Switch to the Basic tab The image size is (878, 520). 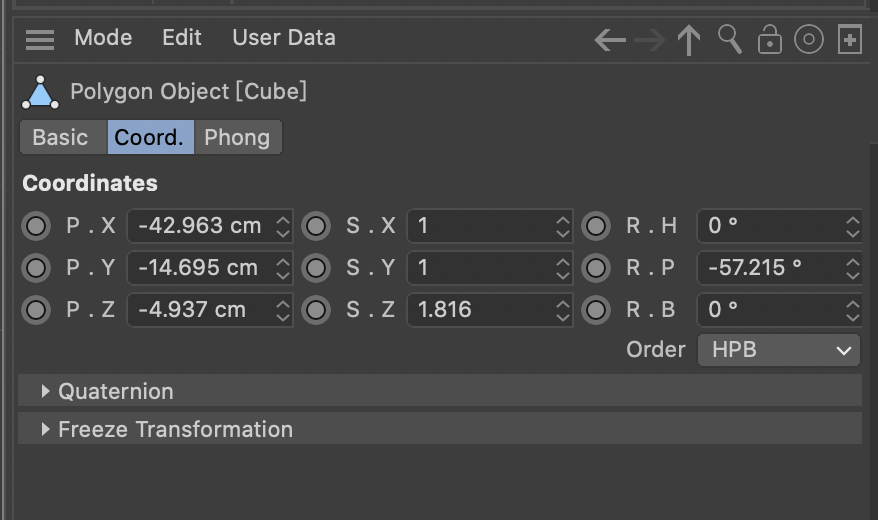(x=60, y=137)
